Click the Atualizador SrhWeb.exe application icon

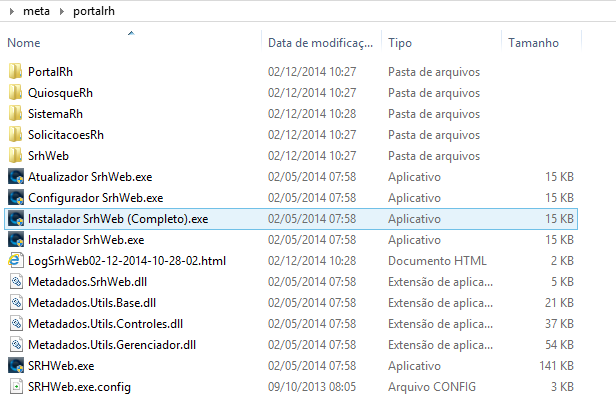(16, 177)
